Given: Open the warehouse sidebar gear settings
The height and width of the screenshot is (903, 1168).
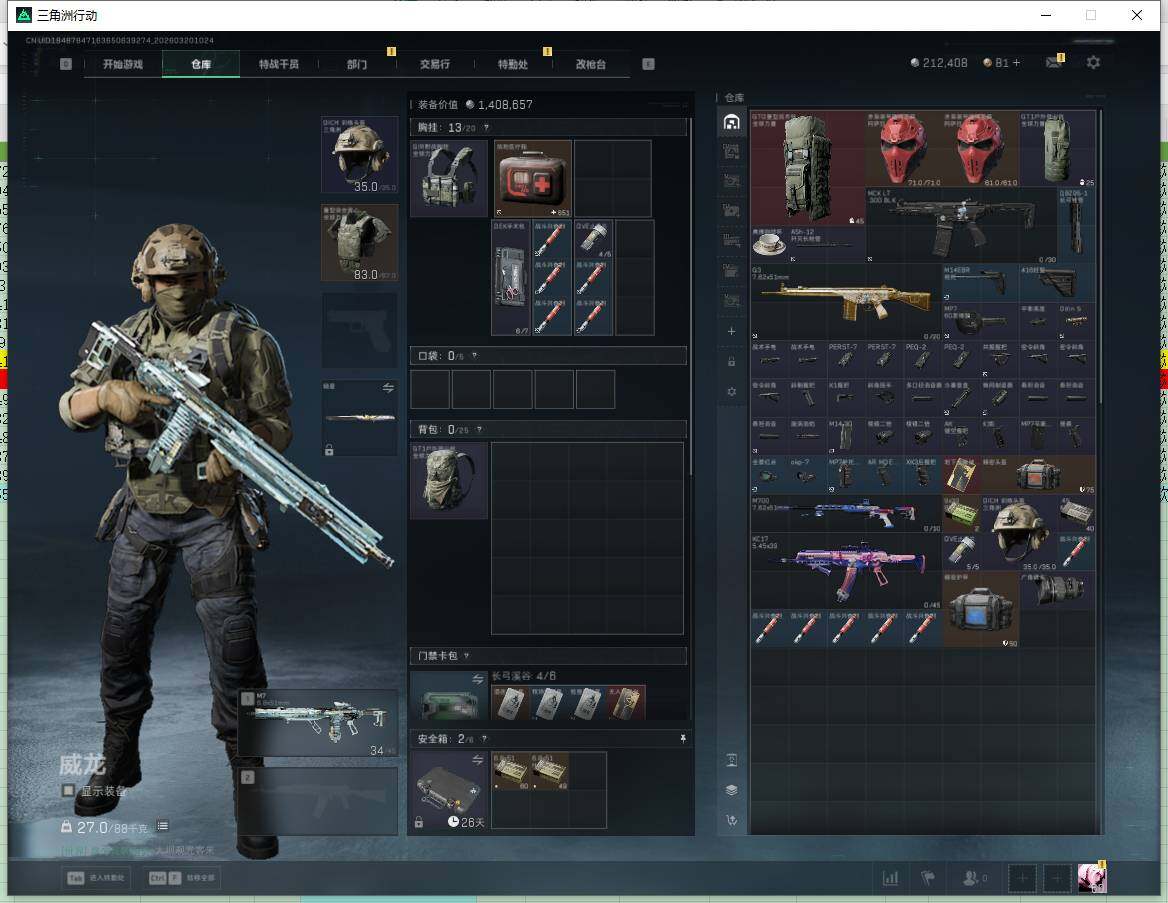Looking at the screenshot, I should 731,391.
